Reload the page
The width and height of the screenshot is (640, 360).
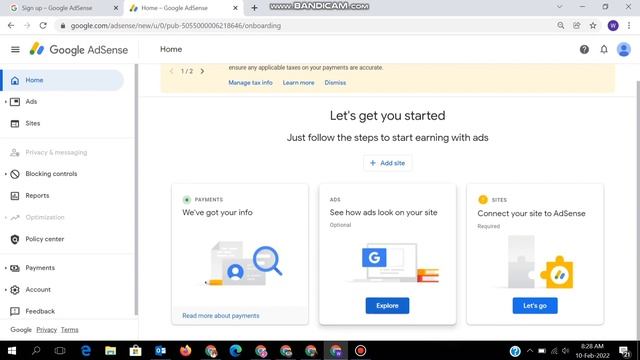tap(43, 25)
